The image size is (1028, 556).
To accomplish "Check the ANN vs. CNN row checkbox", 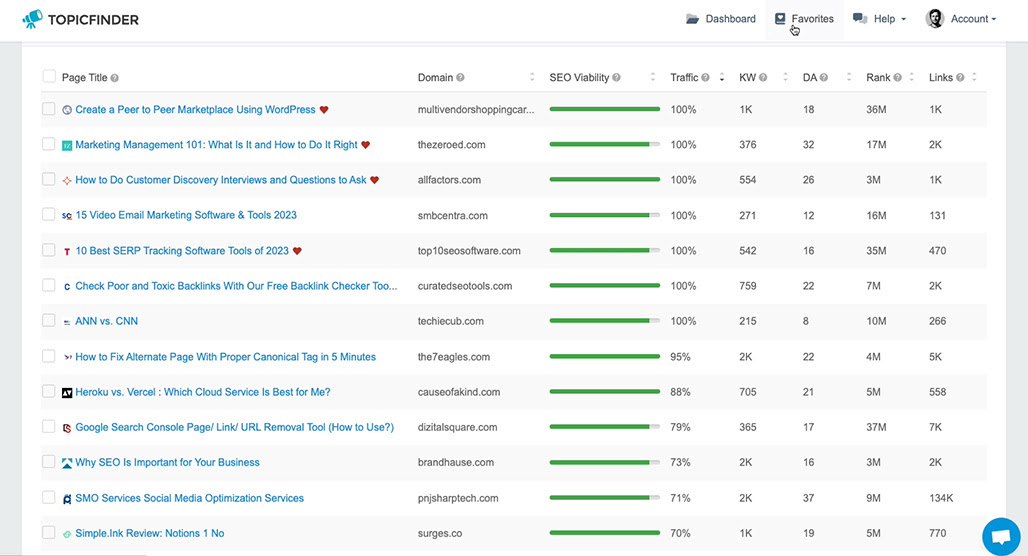I will [49, 321].
